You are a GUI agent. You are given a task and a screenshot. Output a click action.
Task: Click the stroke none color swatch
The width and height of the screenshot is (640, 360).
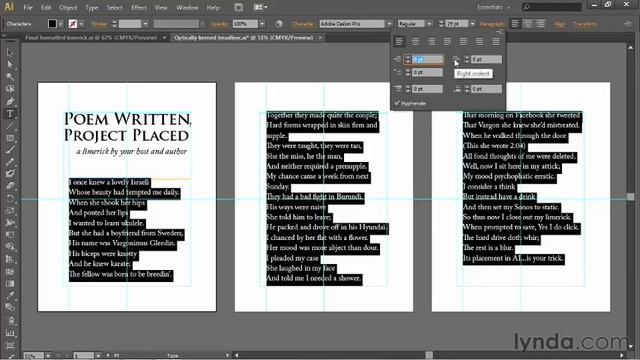point(73,24)
